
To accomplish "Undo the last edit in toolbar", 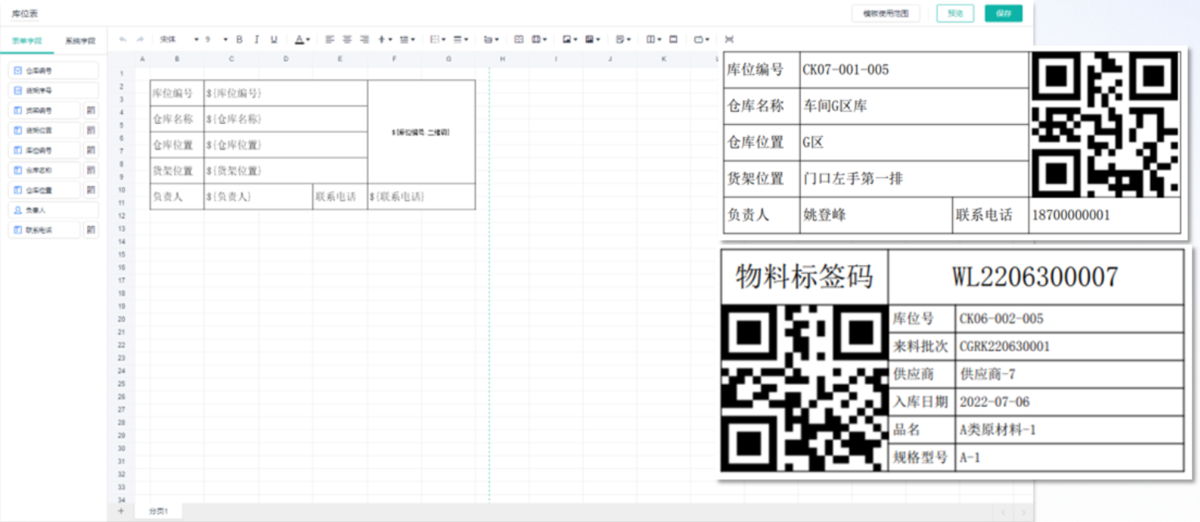I will [123, 39].
